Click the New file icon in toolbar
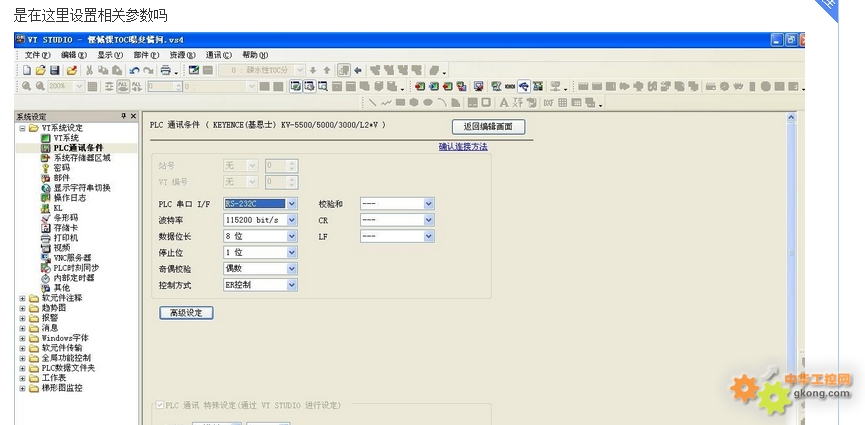Image resolution: width=865 pixels, height=425 pixels. 26,70
